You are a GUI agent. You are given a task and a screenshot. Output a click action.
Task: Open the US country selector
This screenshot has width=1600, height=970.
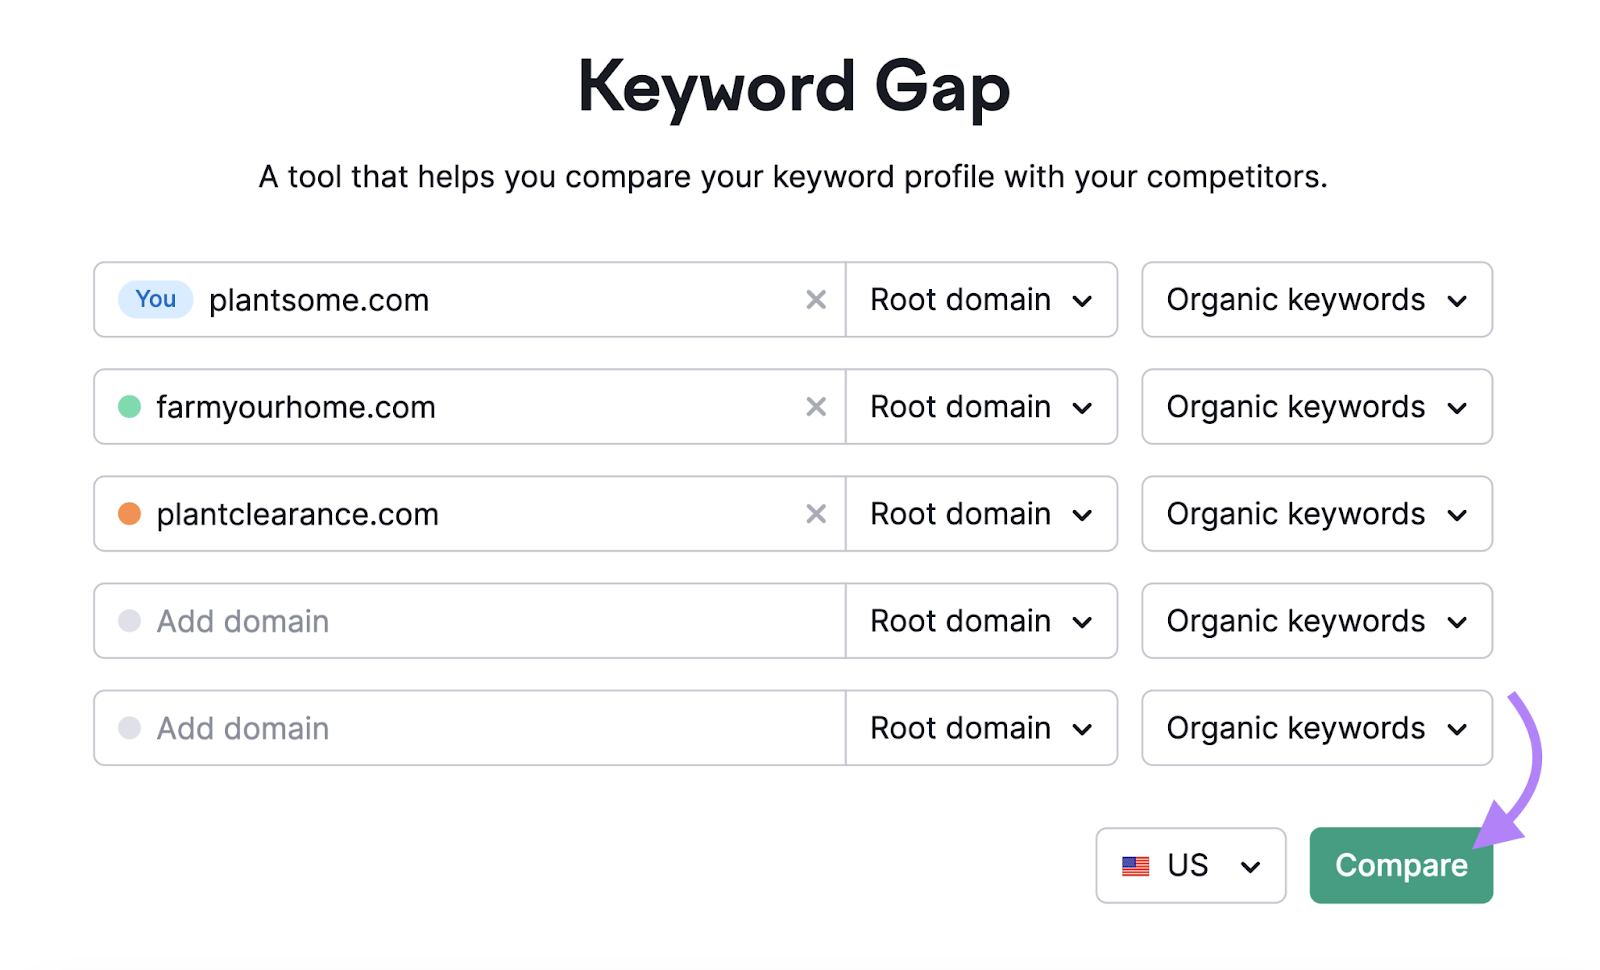(x=1190, y=865)
